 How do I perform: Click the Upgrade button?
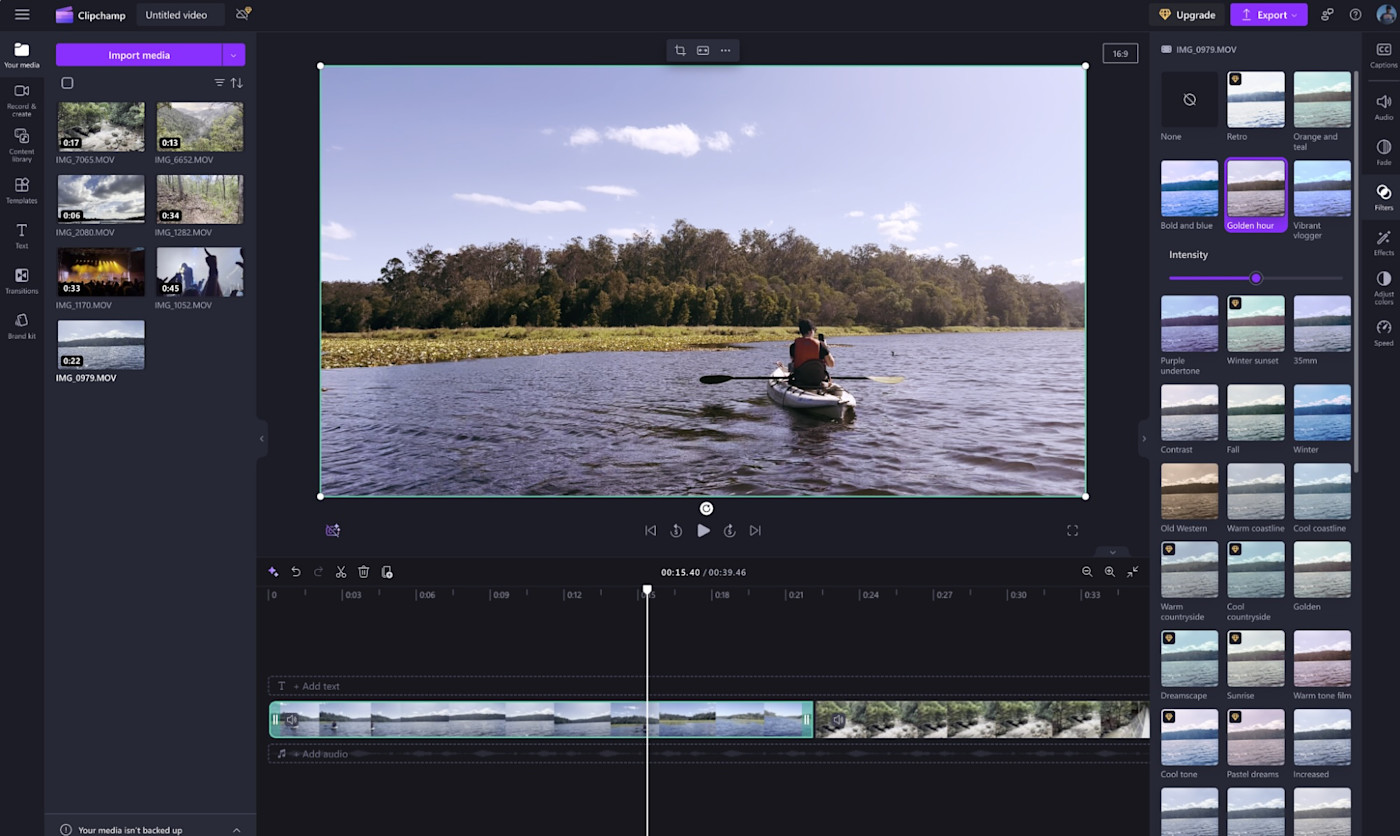coord(1187,15)
